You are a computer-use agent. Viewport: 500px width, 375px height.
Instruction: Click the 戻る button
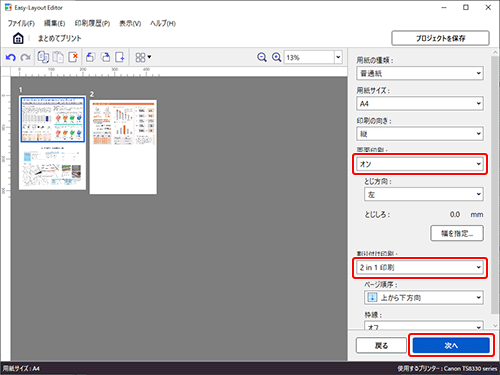pyautogui.click(x=381, y=346)
